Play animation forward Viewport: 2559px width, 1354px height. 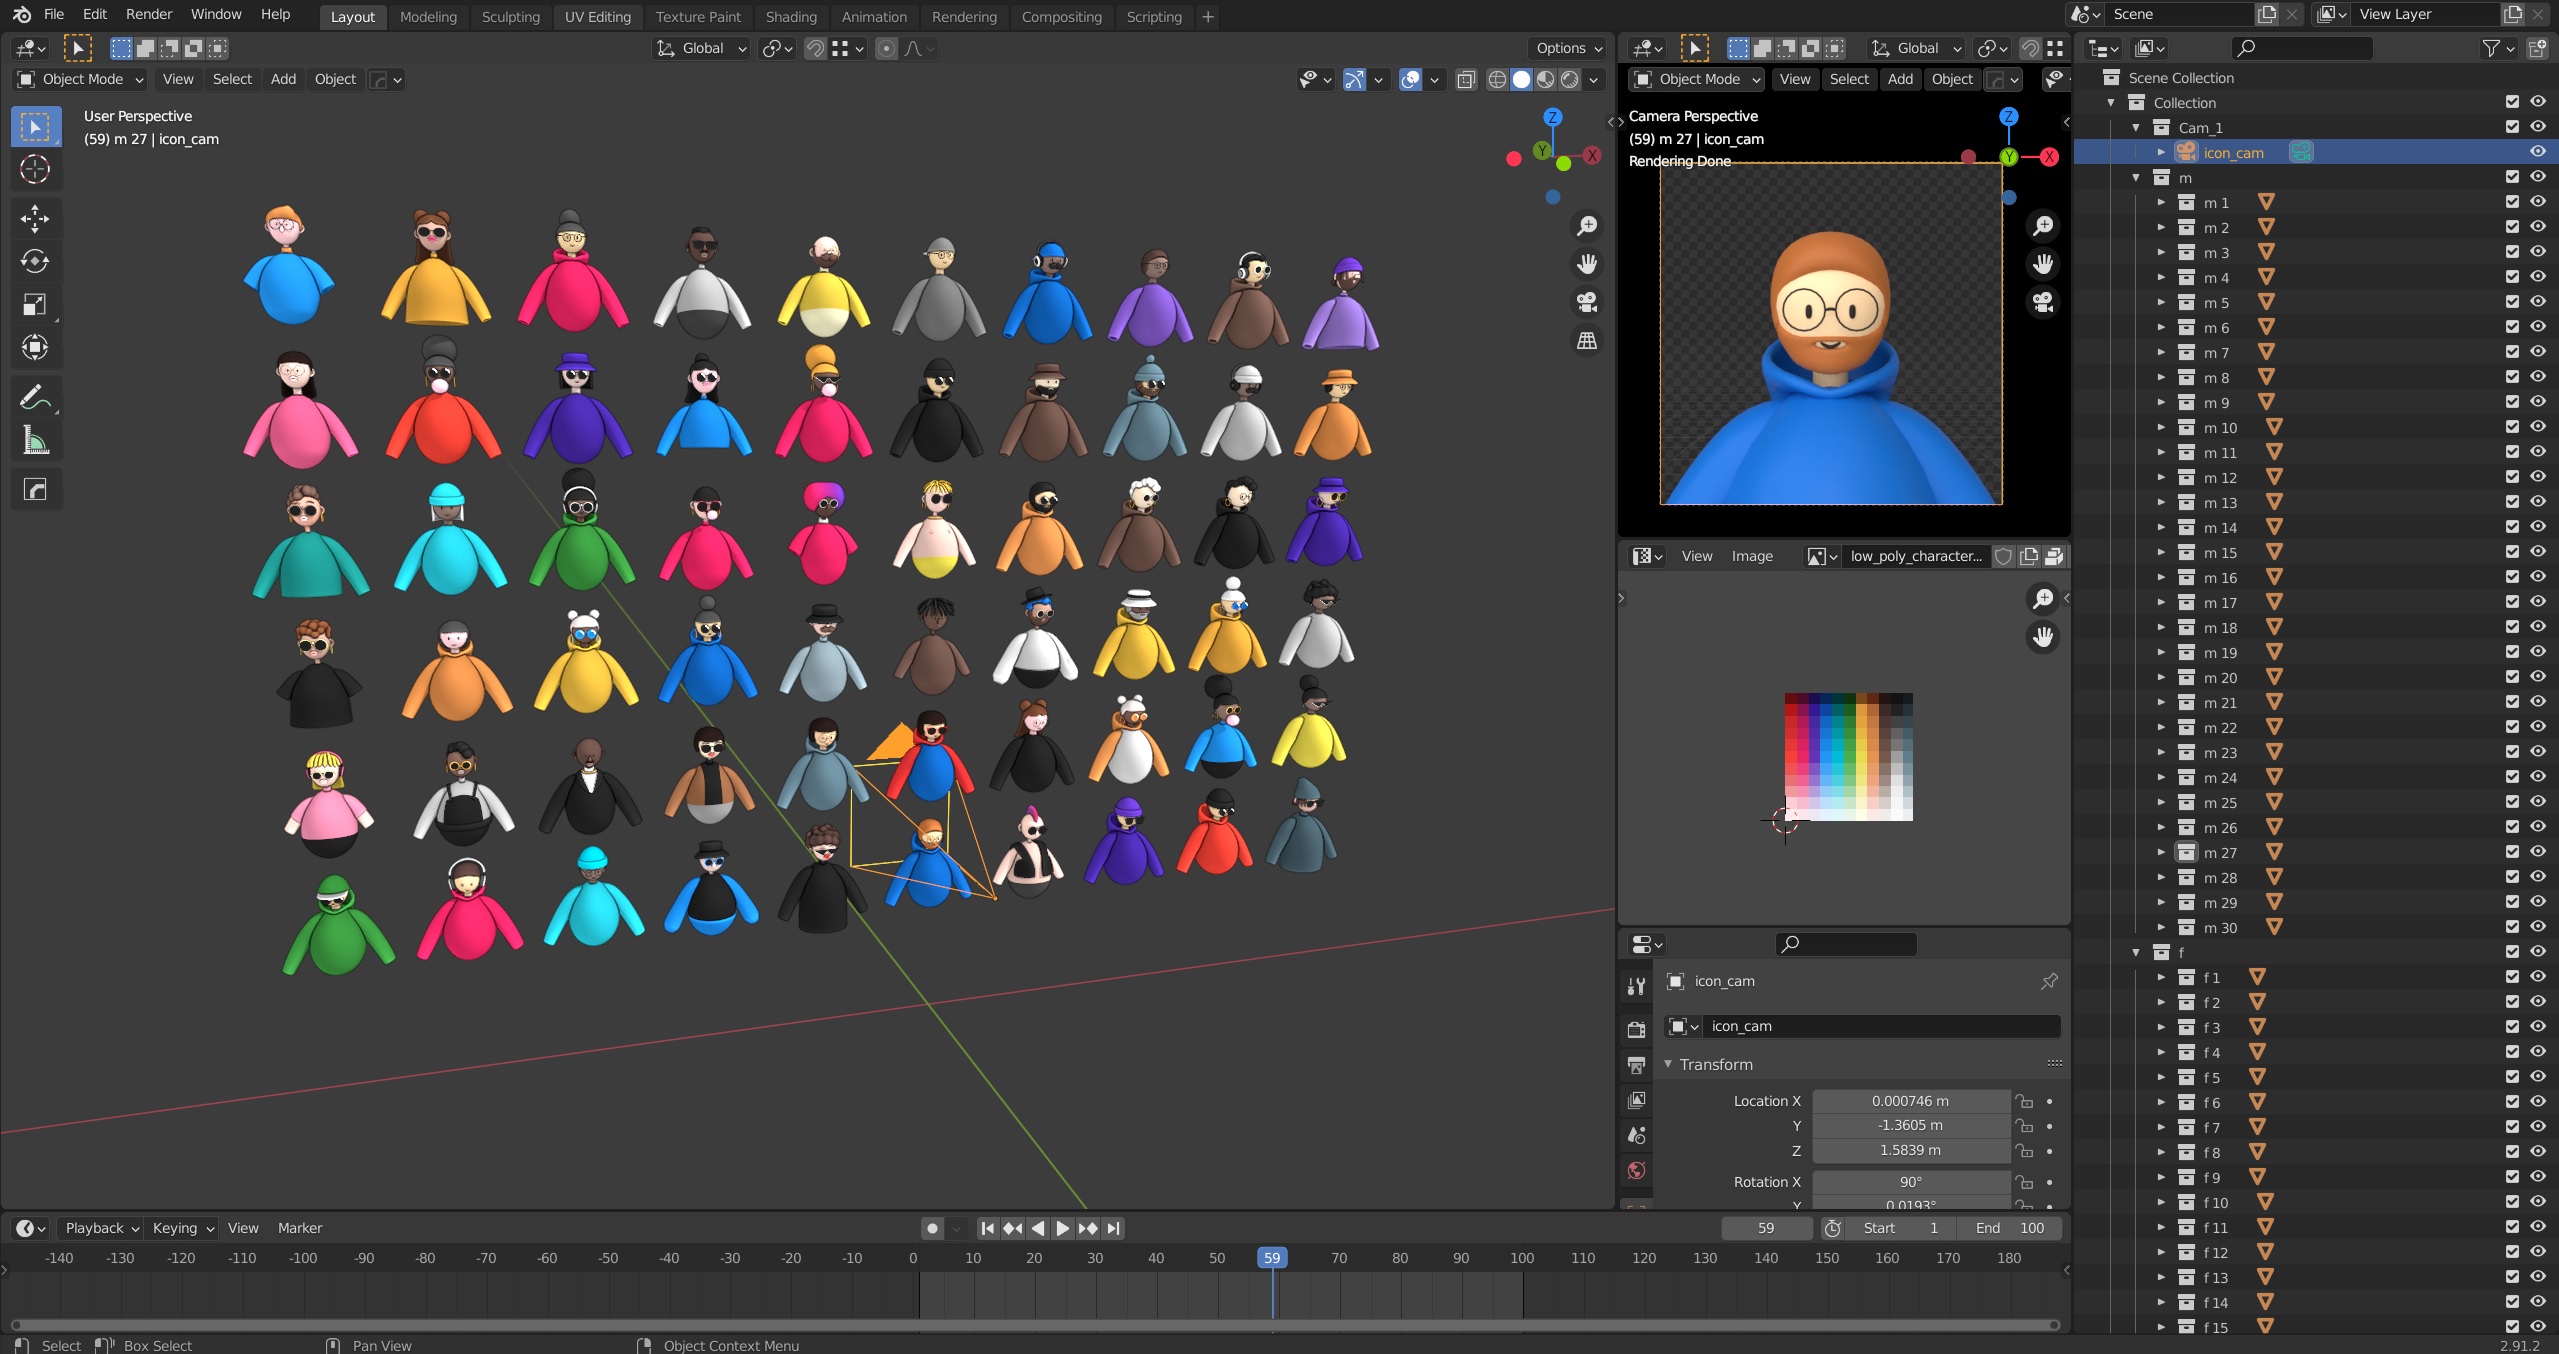(x=1062, y=1228)
